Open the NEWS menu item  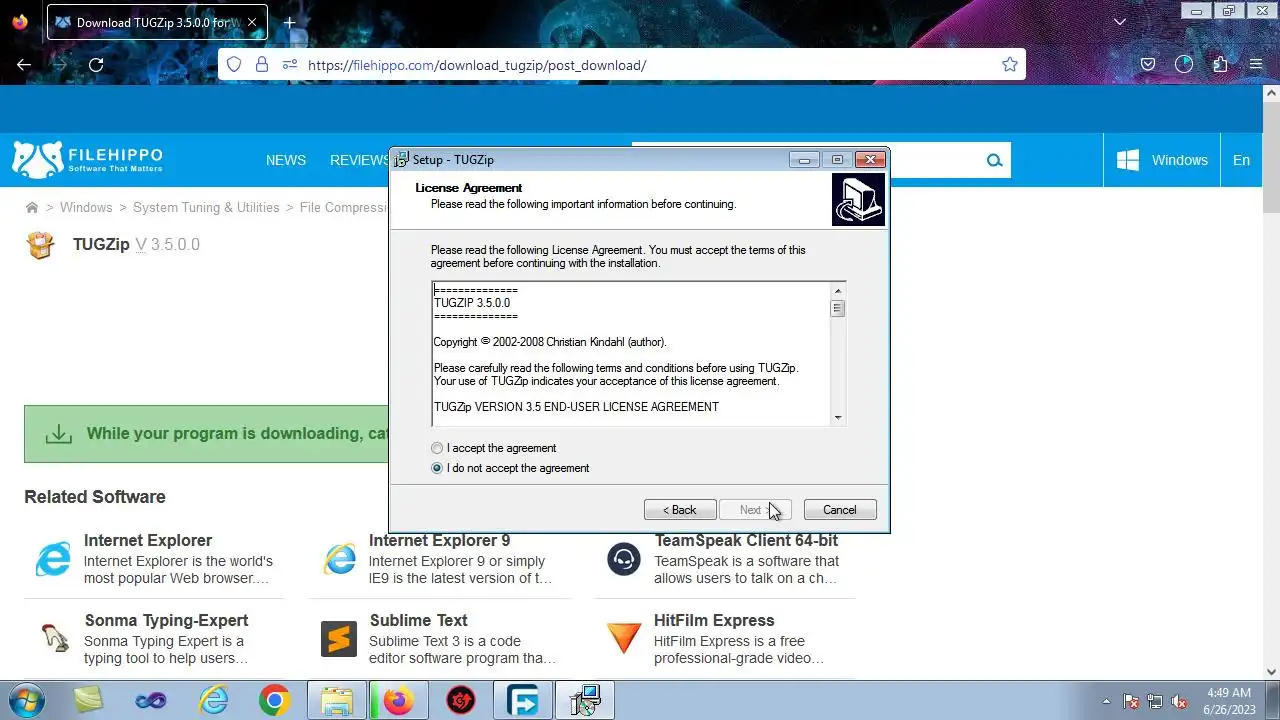[x=286, y=160]
